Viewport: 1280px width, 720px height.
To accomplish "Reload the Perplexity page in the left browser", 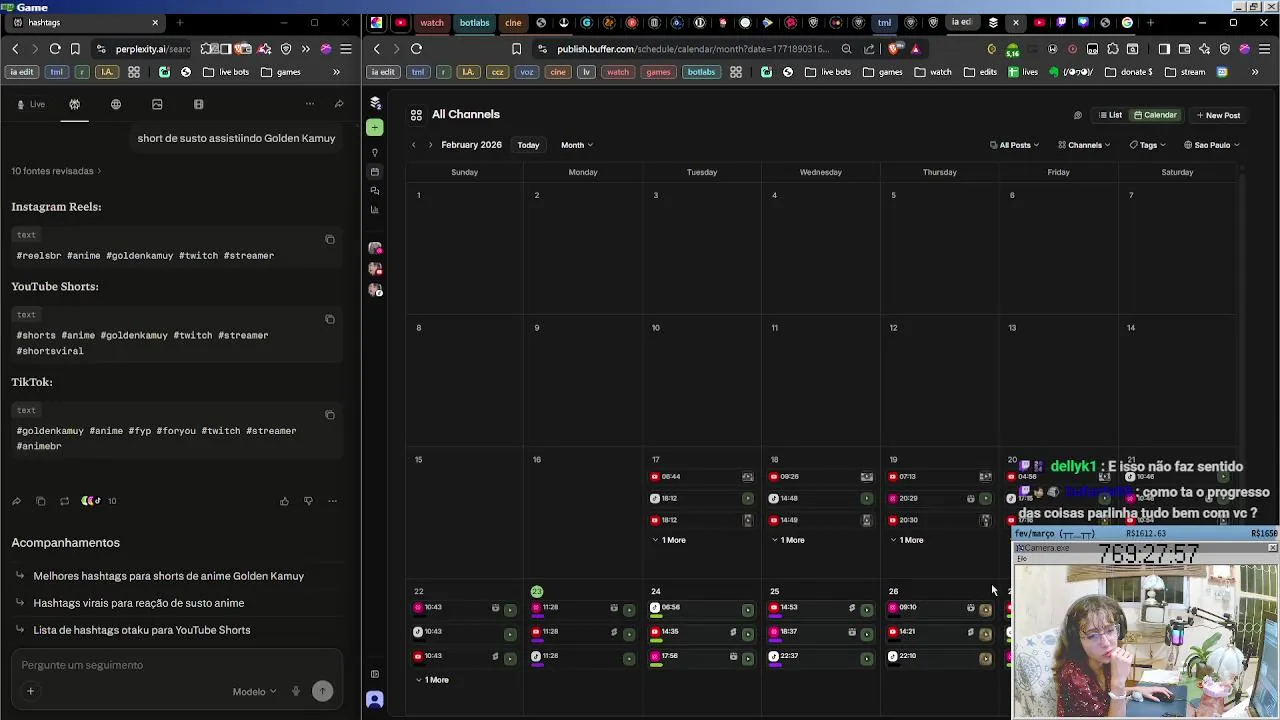I will coord(55,48).
